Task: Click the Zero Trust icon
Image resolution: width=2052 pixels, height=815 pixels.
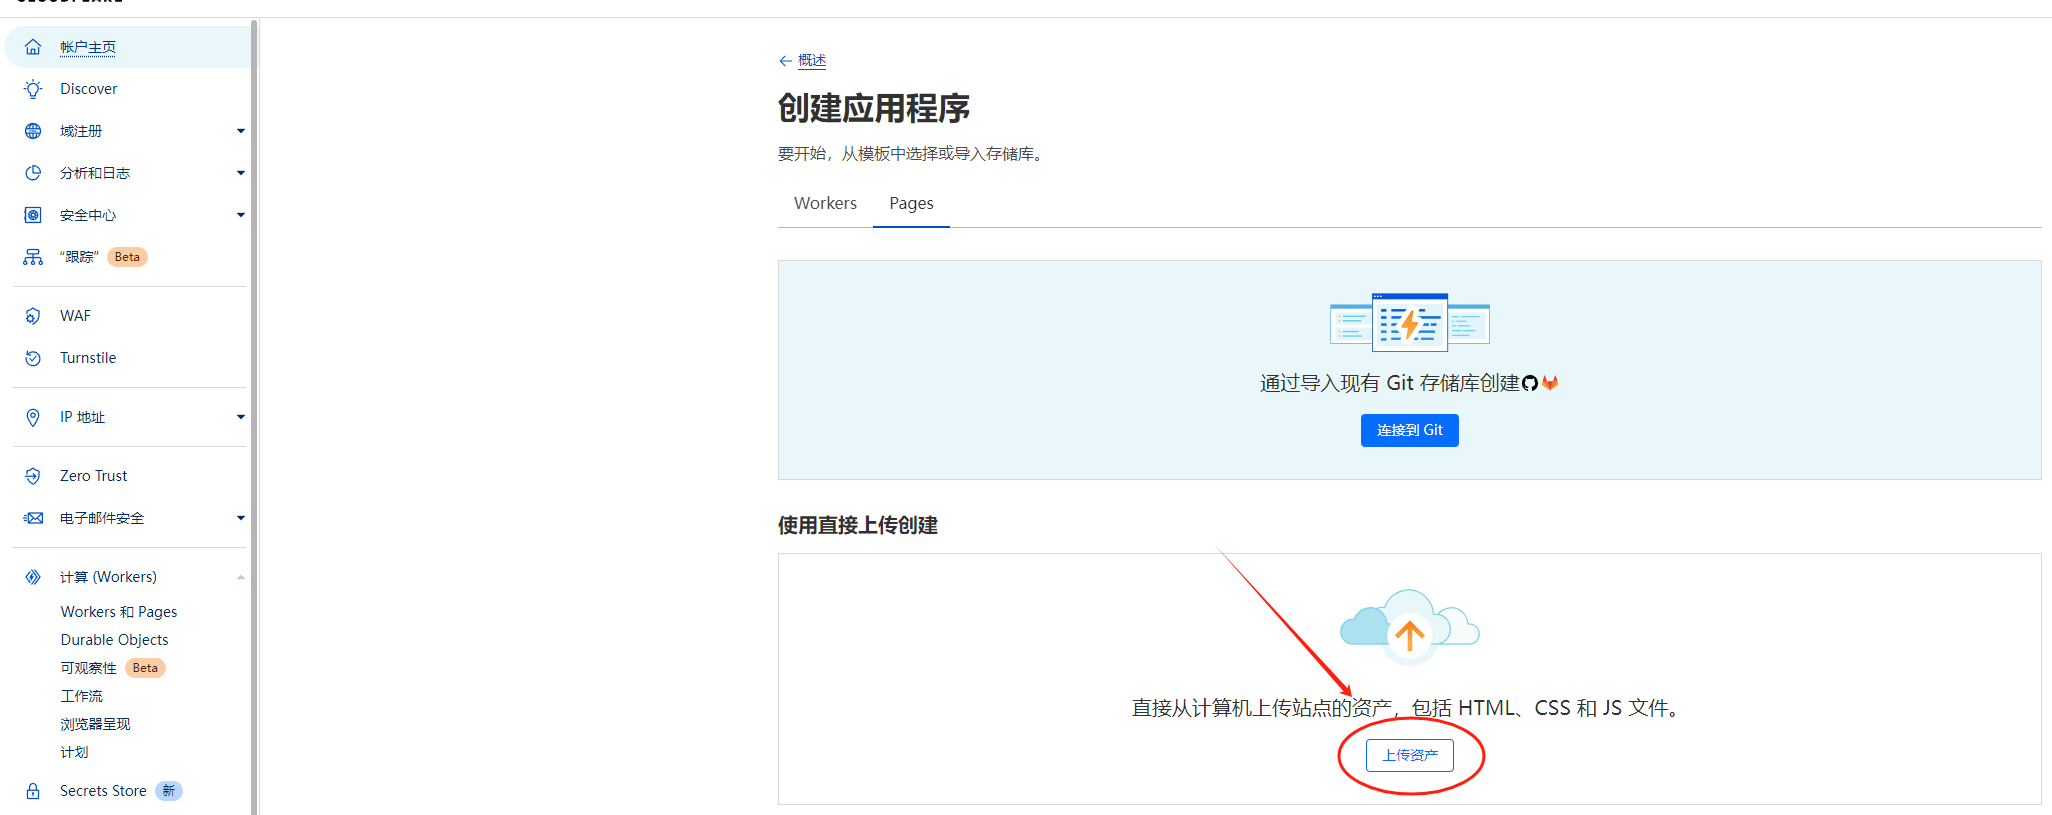Action: pyautogui.click(x=33, y=476)
